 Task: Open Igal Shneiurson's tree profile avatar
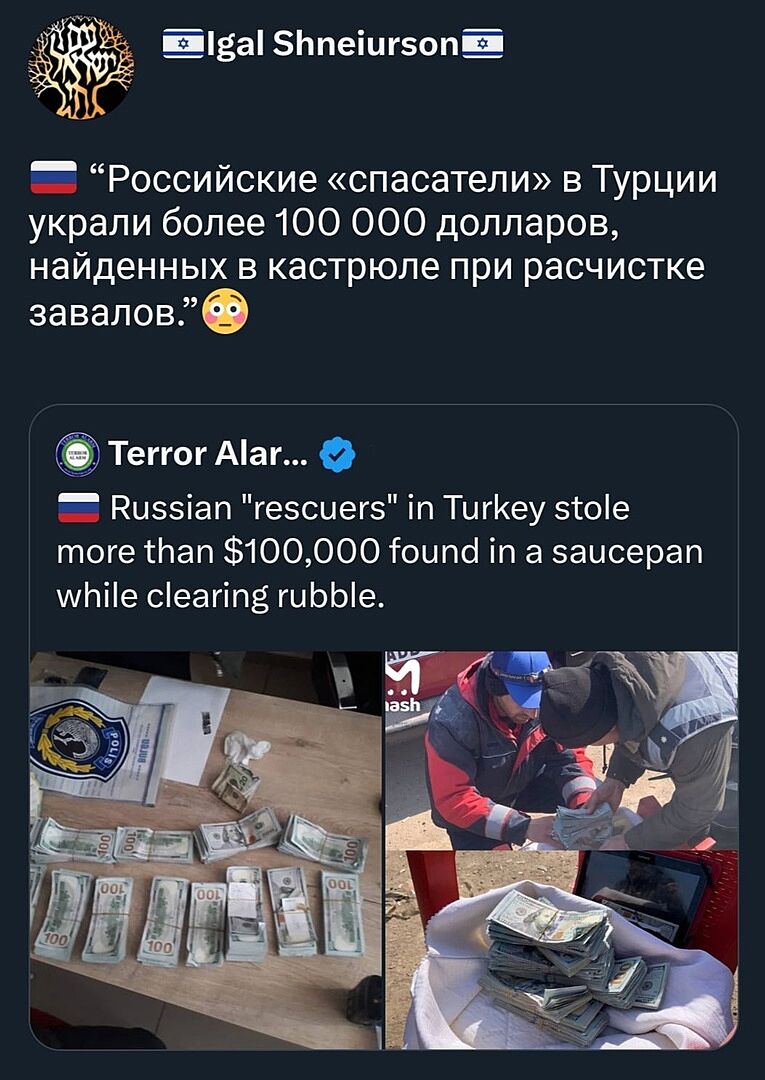pyautogui.click(x=81, y=66)
